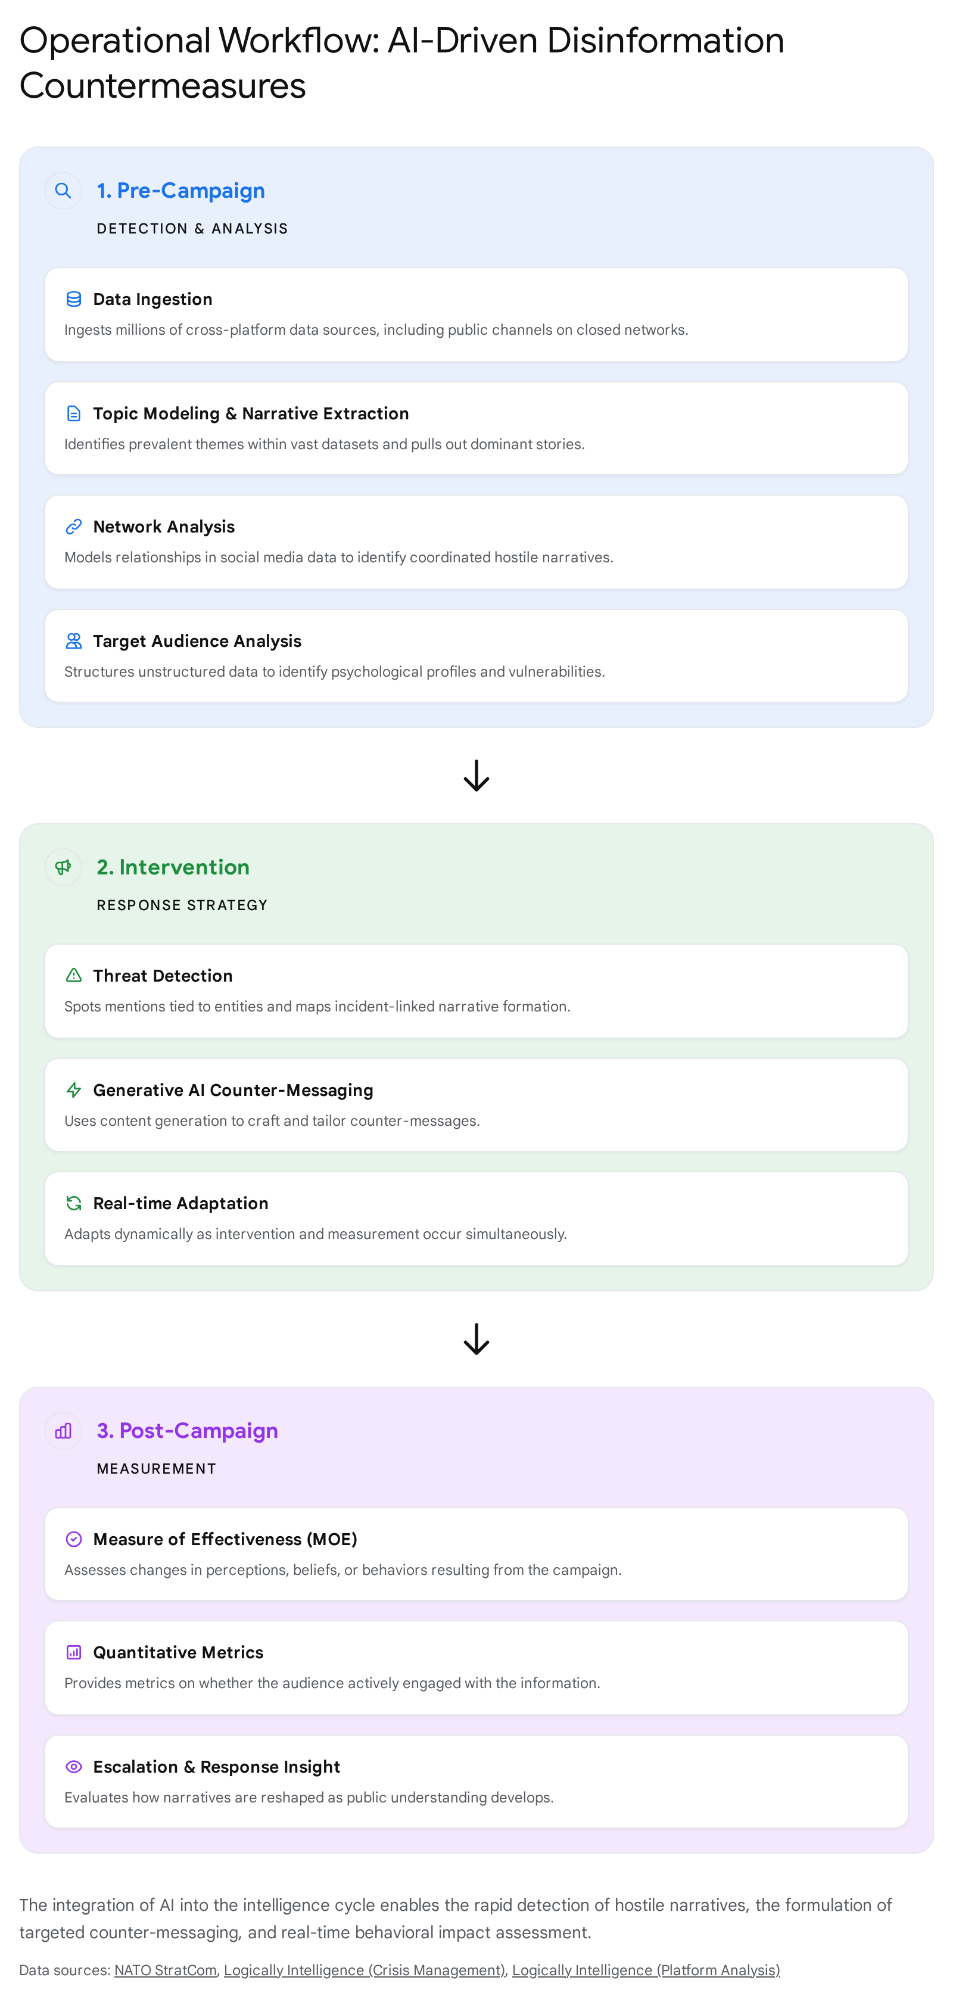Viewport: 954px width, 1999px height.
Task: Open Logically Intelligence (Platform Analysis) link
Action: [x=645, y=1970]
